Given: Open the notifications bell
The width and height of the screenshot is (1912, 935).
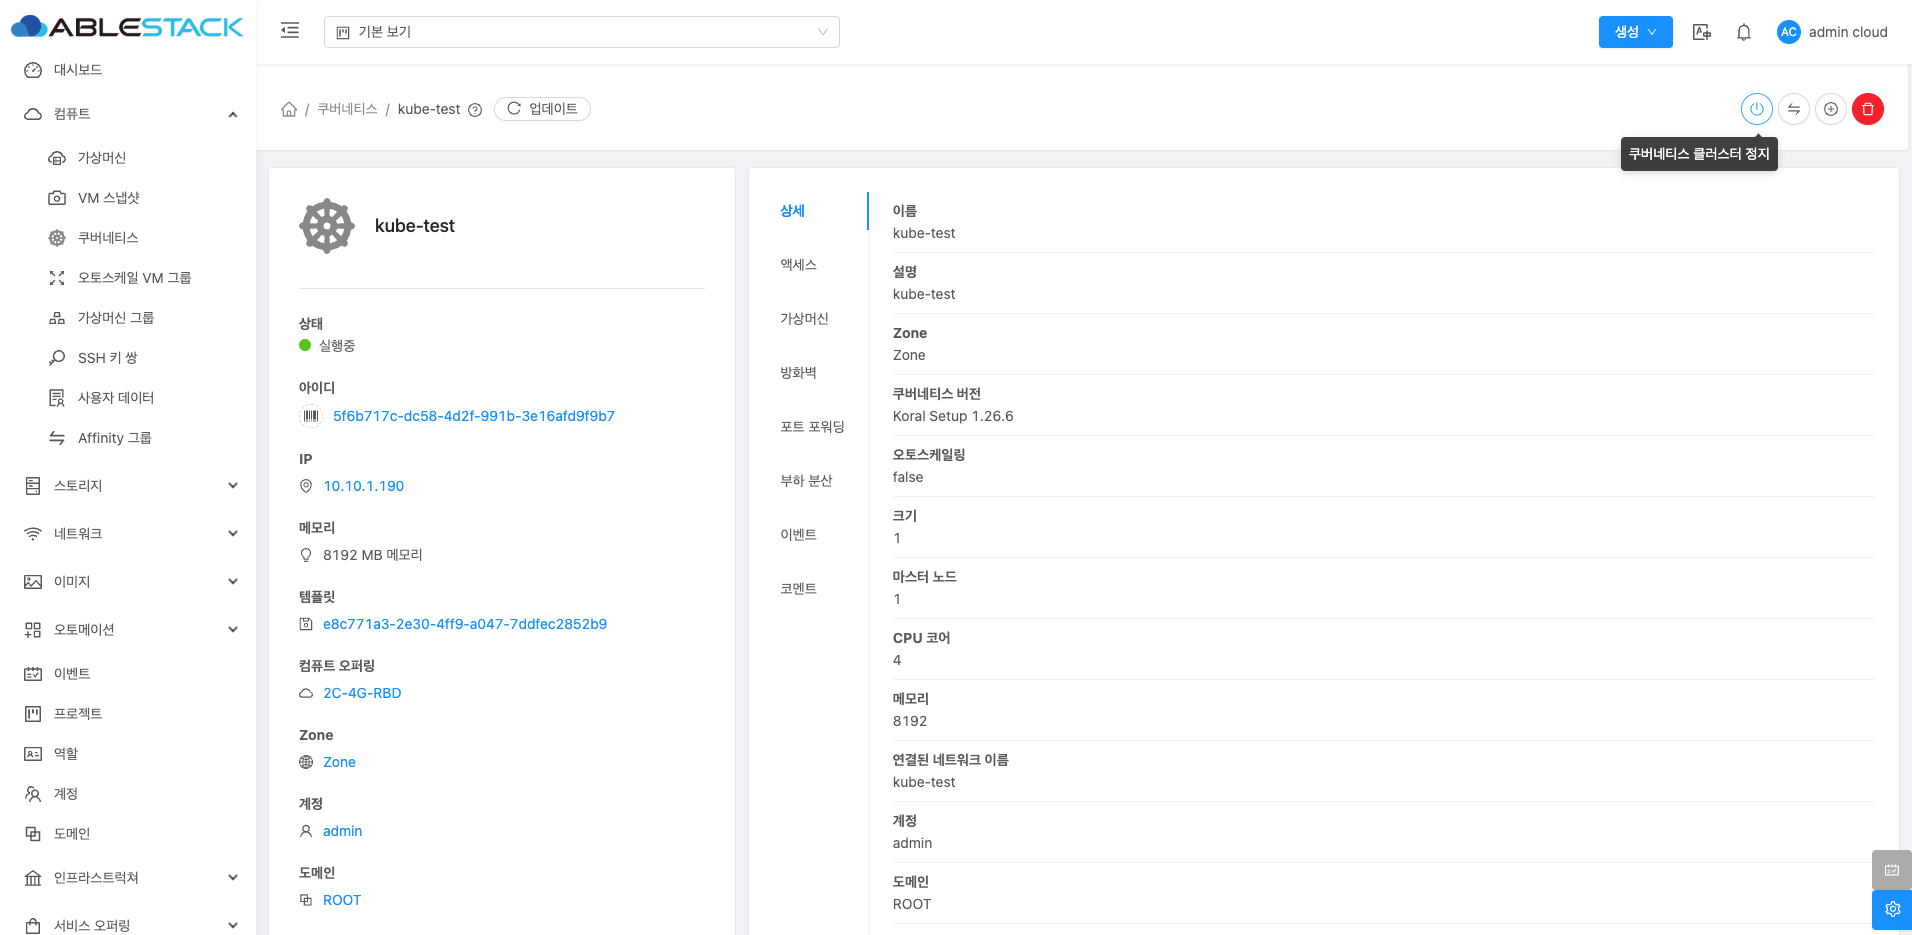Looking at the screenshot, I should (1744, 32).
